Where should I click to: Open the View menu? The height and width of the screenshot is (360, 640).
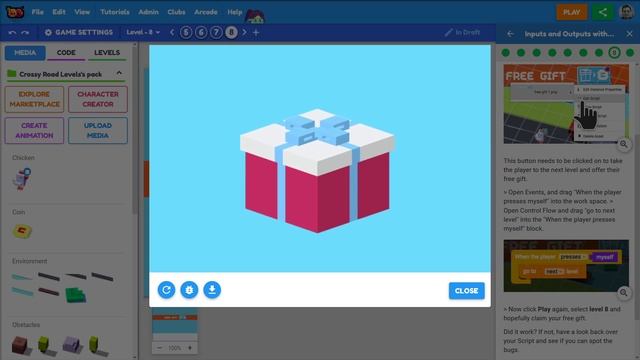pos(82,12)
